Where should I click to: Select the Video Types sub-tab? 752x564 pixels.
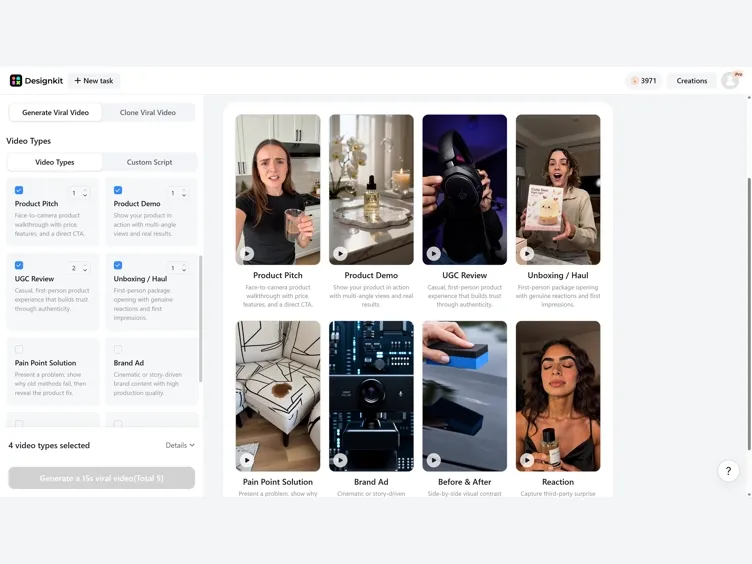coord(55,162)
